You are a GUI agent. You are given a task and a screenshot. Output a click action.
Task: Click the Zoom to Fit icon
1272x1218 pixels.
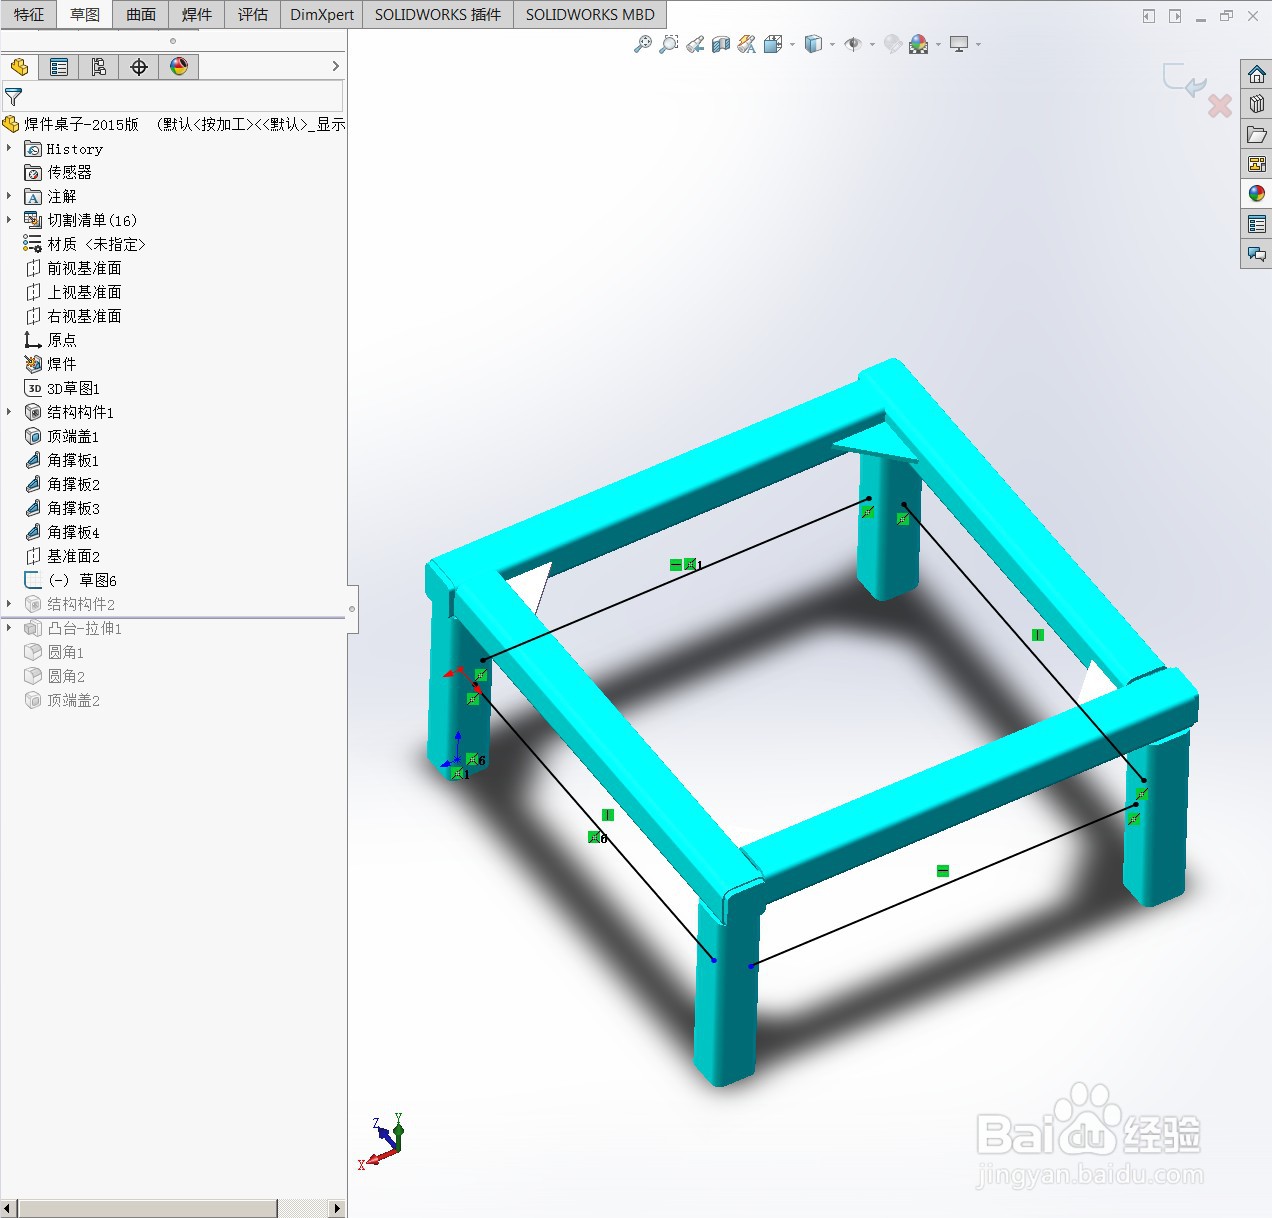coord(643,44)
